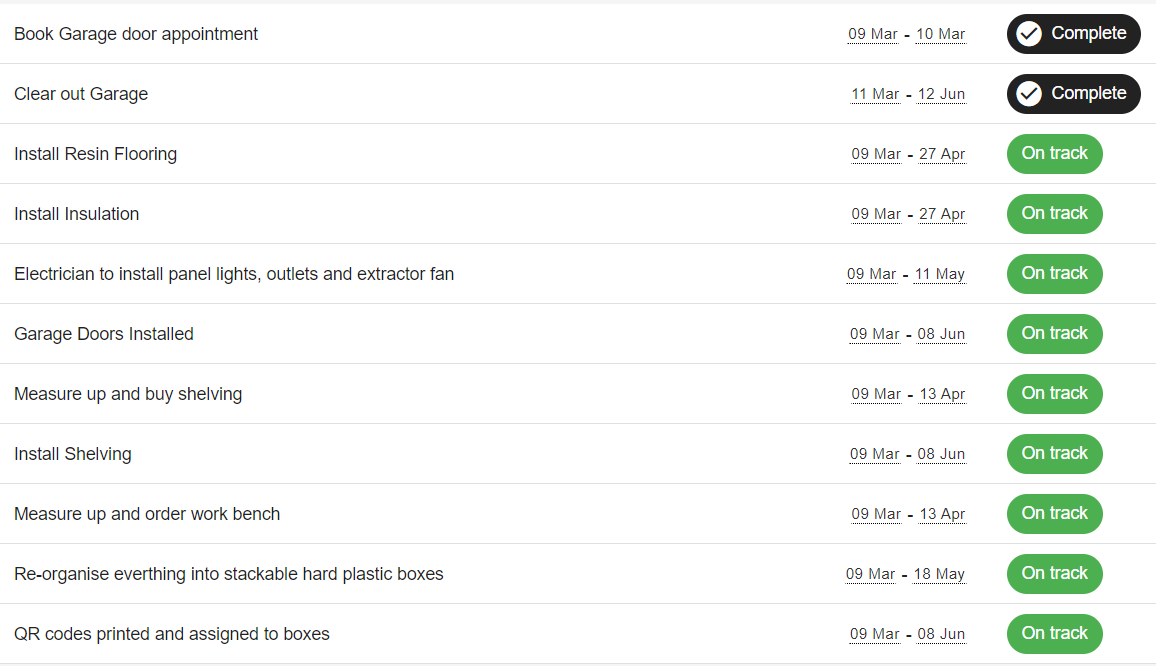Change On track status for Install Resin Flooring

(x=1054, y=154)
